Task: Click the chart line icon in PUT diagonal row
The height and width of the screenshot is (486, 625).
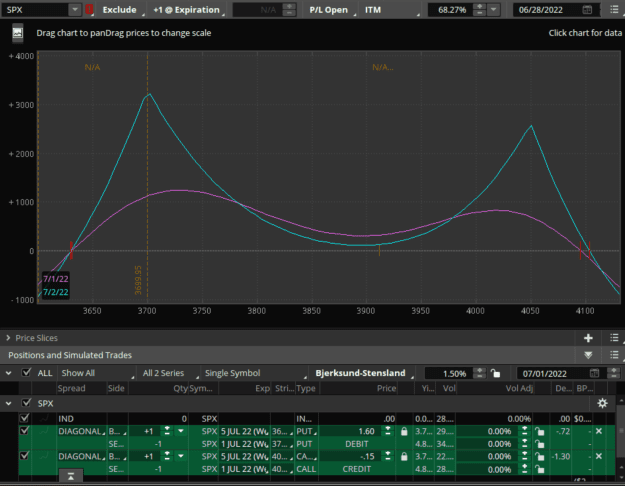Action: click(x=44, y=431)
